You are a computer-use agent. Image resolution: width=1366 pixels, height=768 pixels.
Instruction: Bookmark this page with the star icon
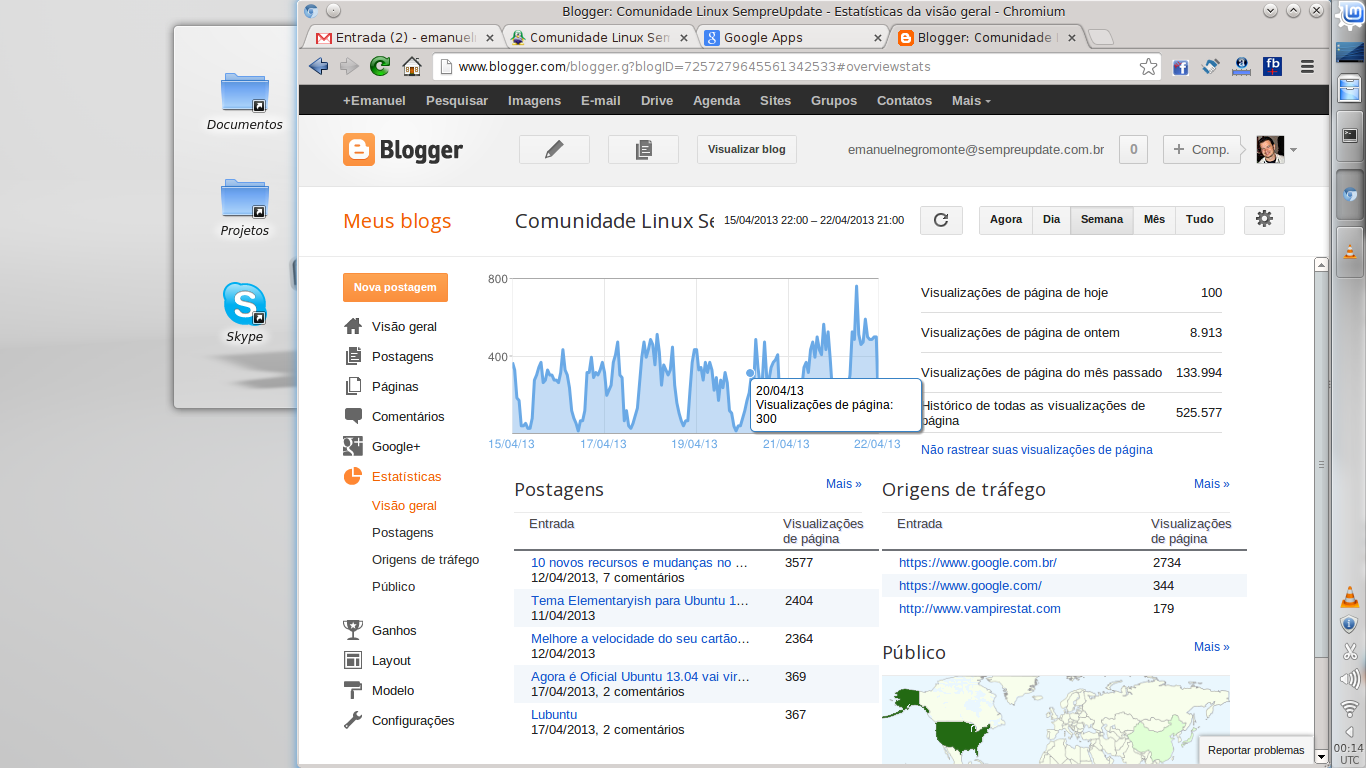pos(1148,67)
